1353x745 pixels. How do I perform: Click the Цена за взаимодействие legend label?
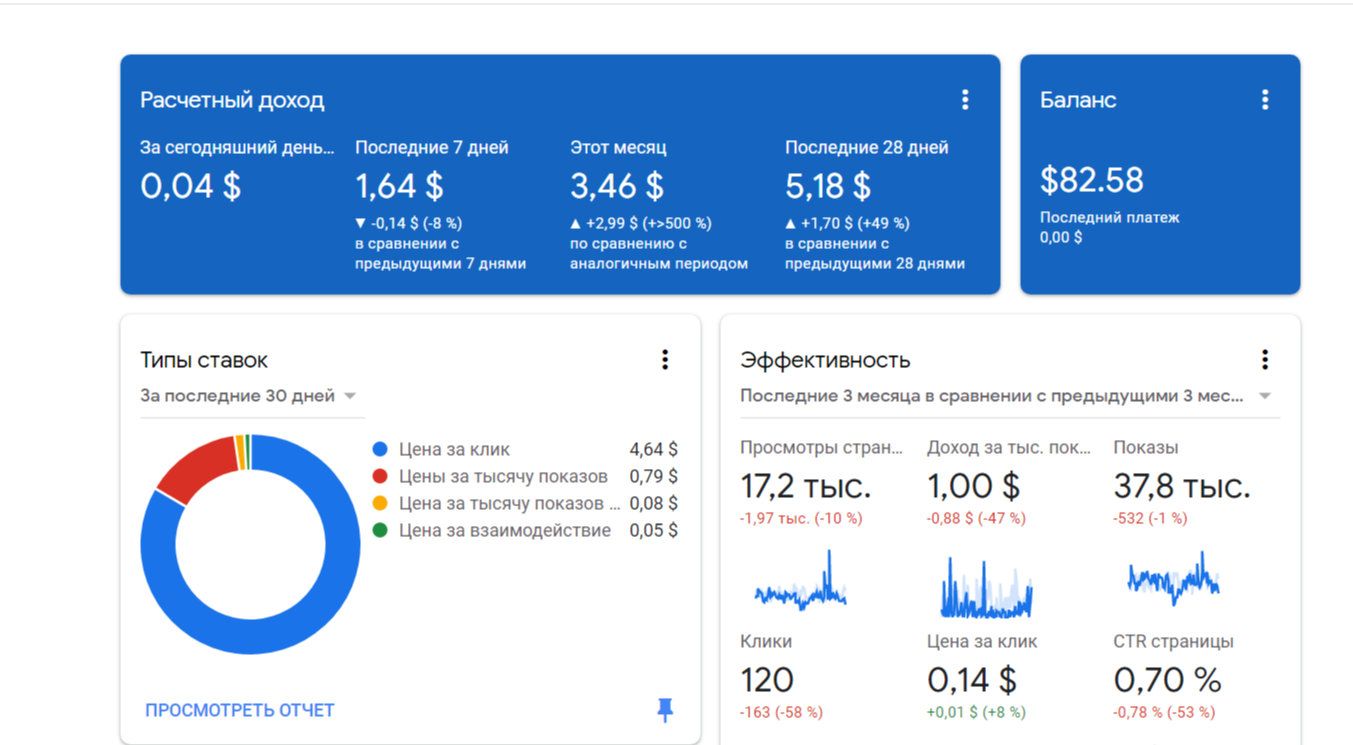point(505,531)
